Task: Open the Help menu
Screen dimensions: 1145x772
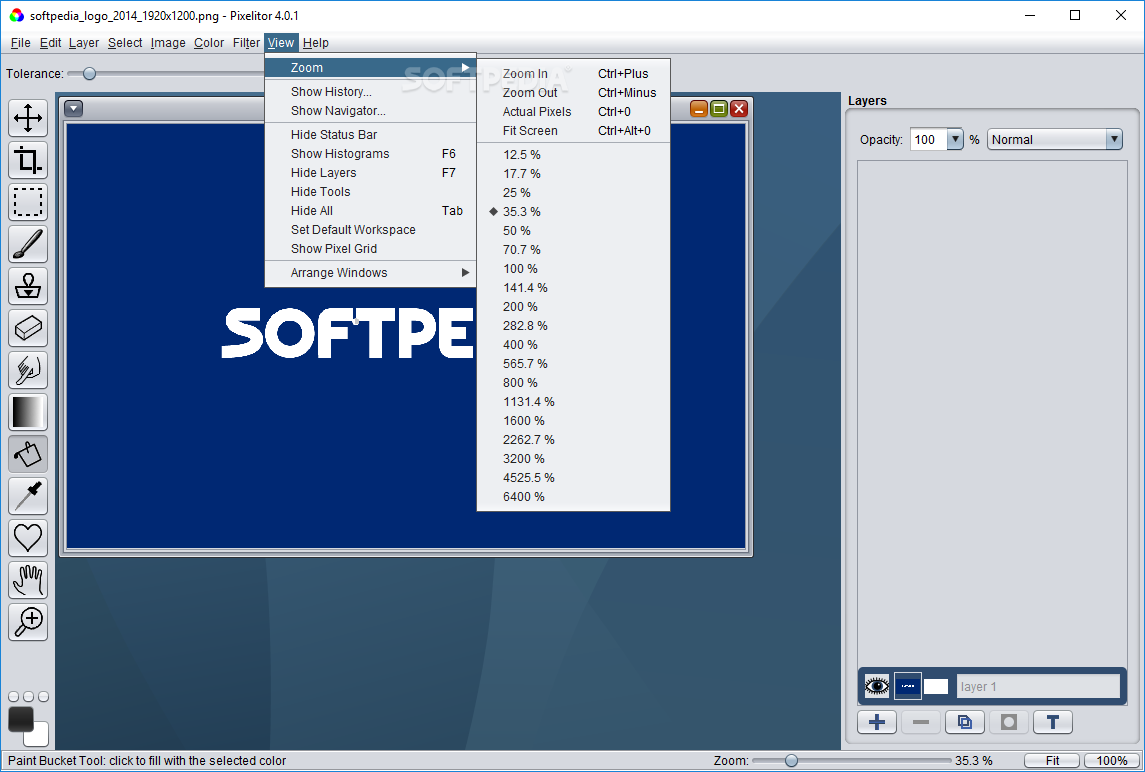Action: pyautogui.click(x=315, y=43)
